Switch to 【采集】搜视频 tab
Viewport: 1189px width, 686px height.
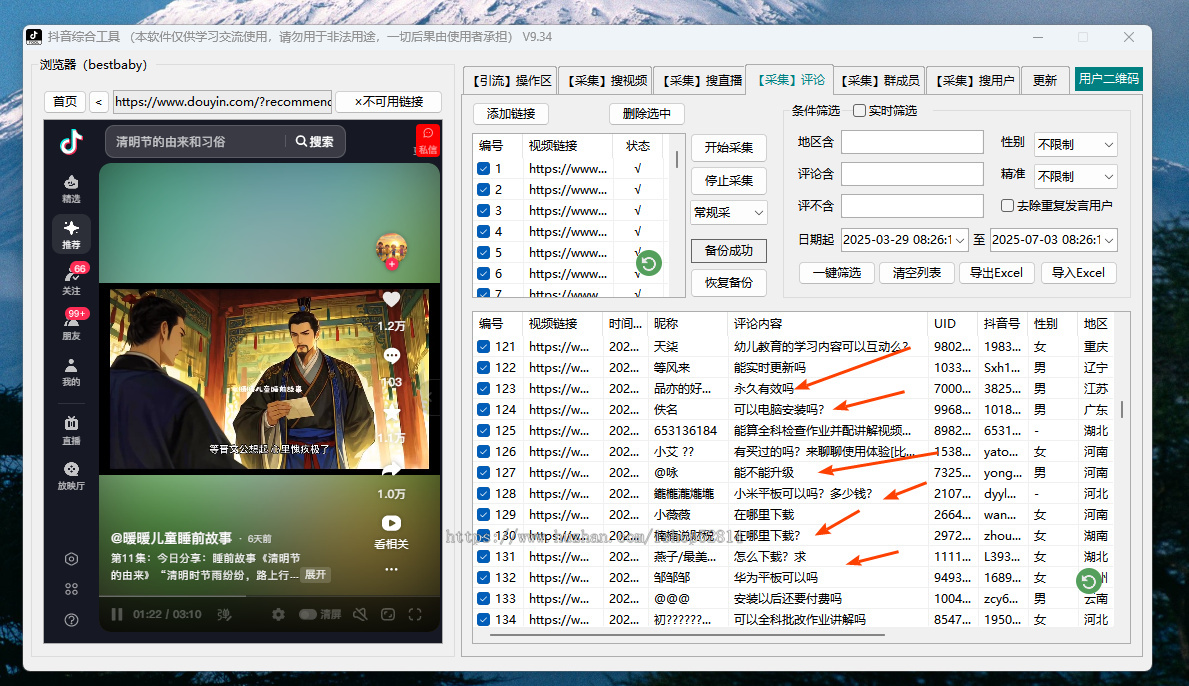pos(606,80)
